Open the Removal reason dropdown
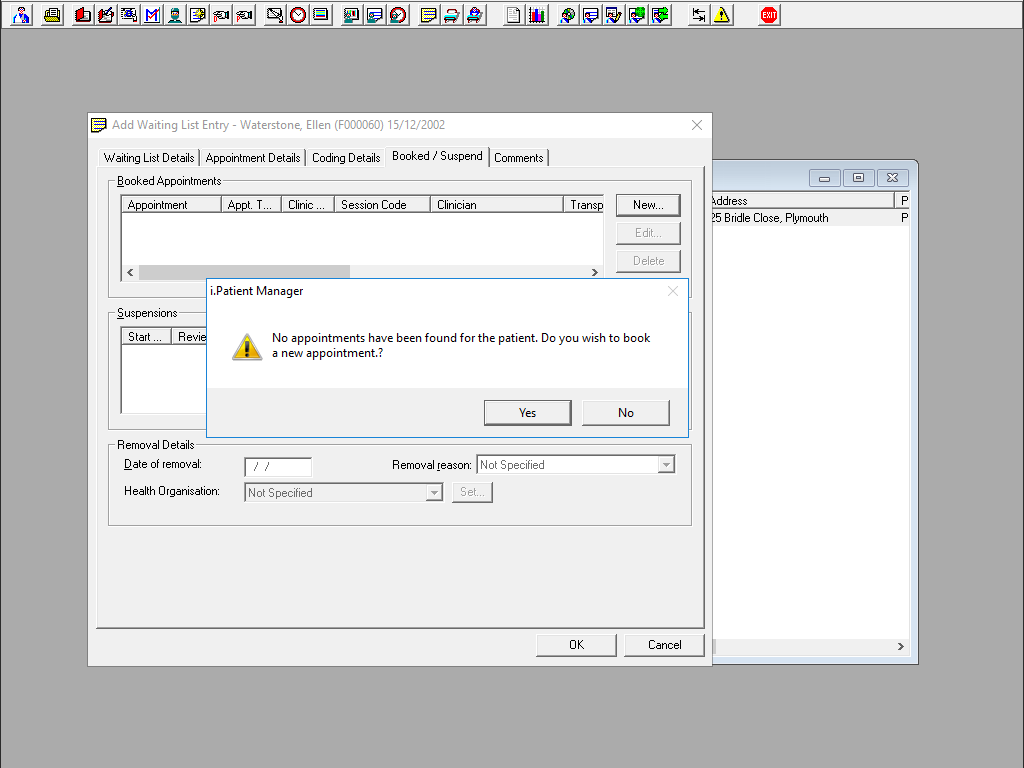Viewport: 1024px width, 768px height. [666, 465]
